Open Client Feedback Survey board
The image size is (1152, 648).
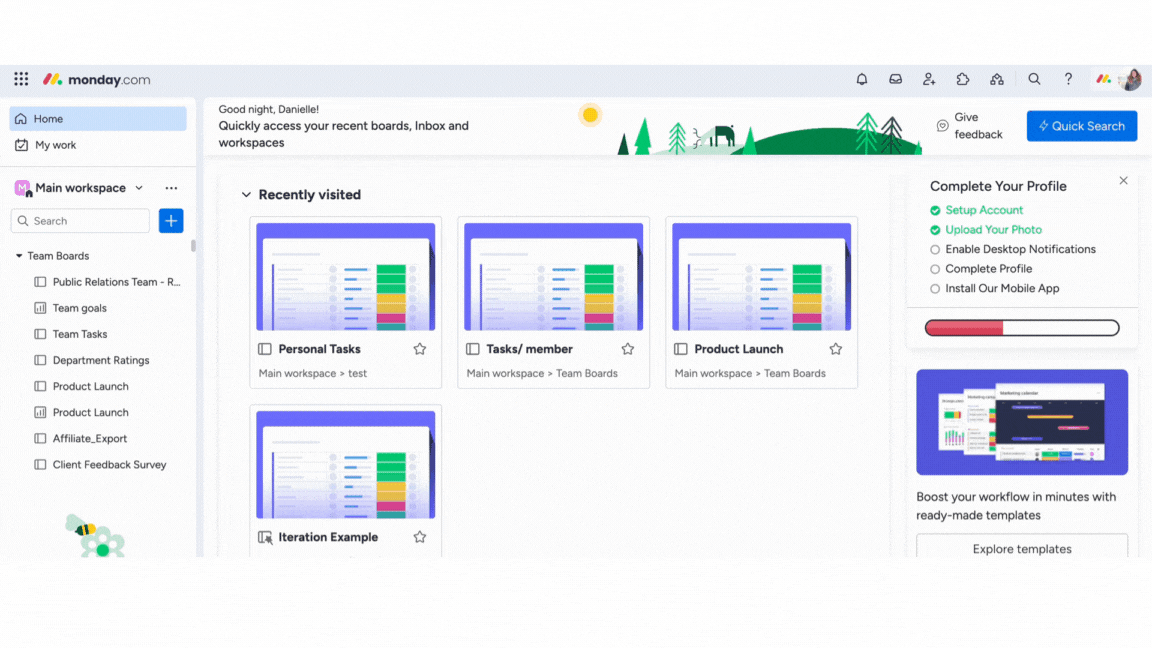click(x=109, y=465)
